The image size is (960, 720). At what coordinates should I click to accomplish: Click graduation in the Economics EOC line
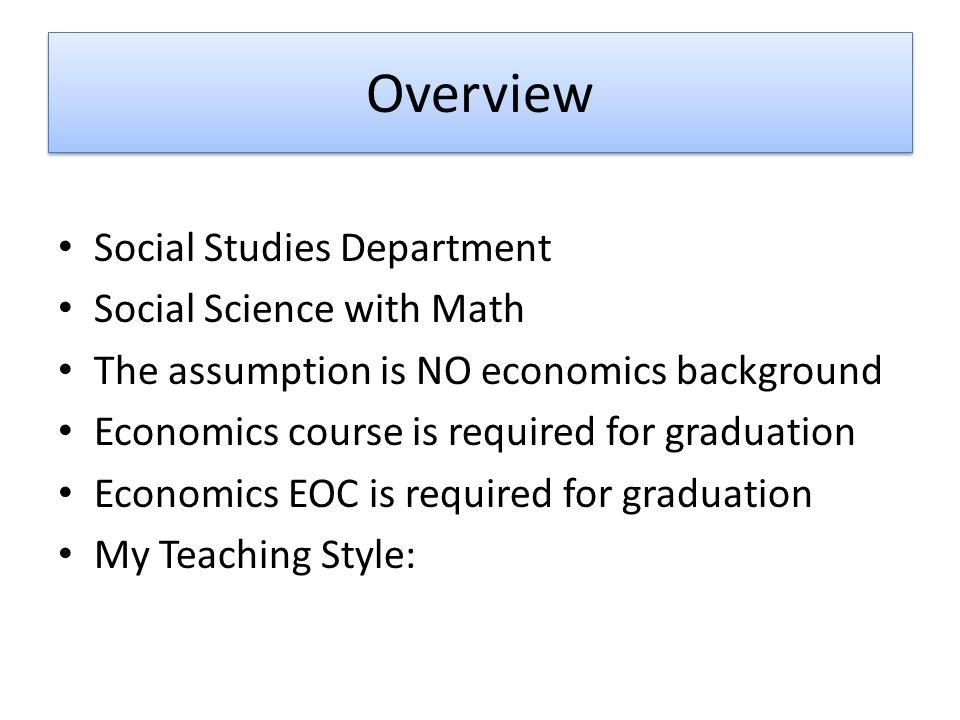[717, 495]
